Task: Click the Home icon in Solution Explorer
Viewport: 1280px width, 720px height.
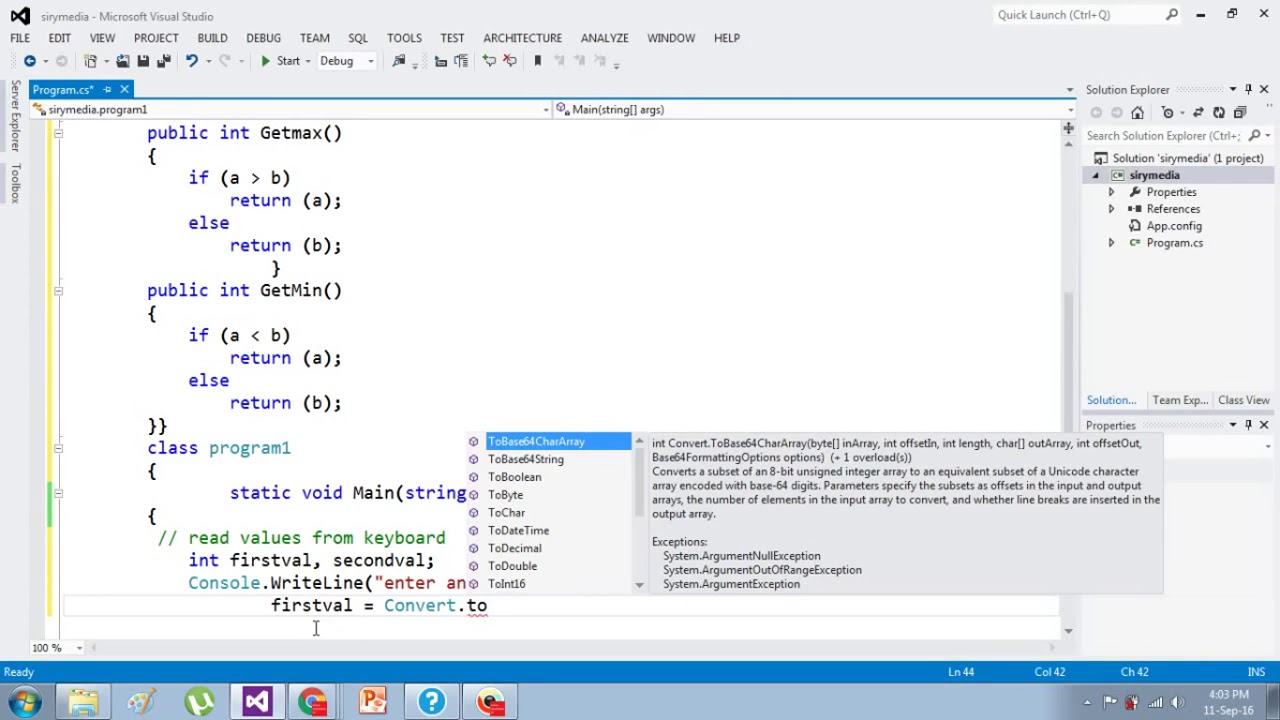Action: pyautogui.click(x=1137, y=112)
